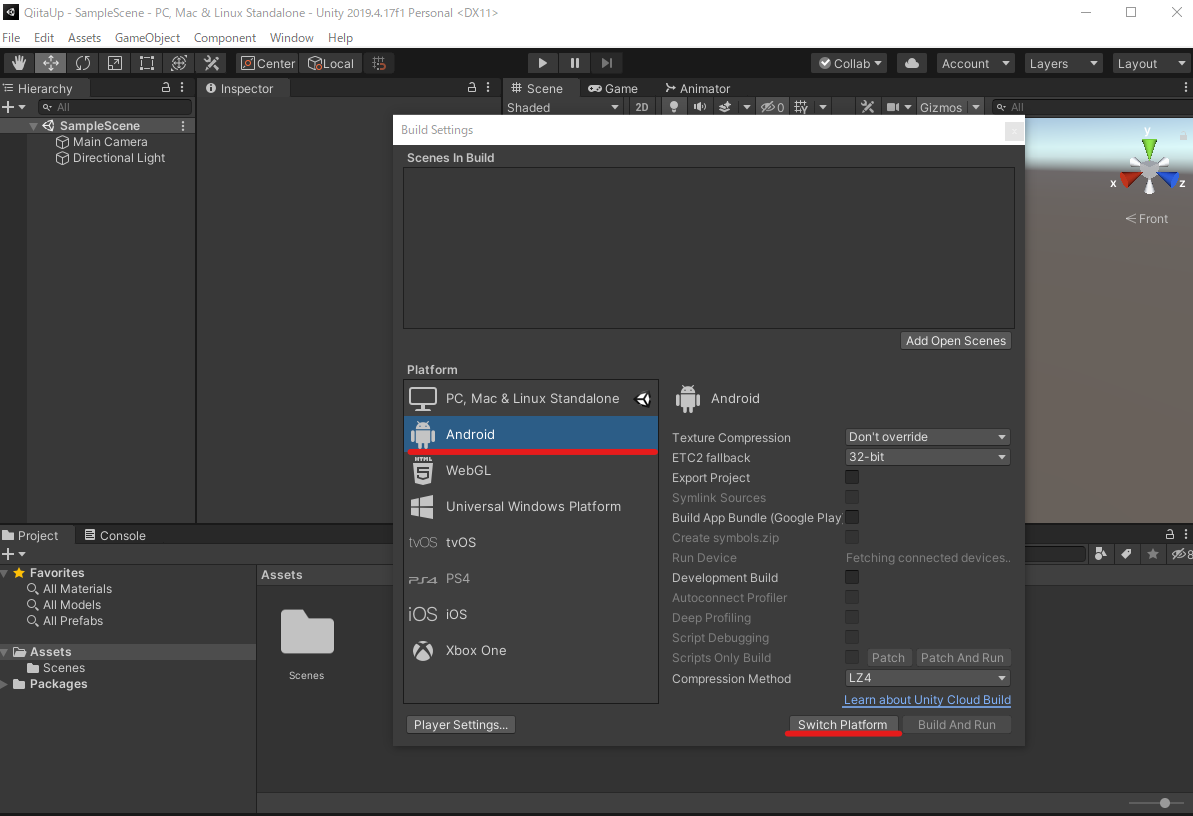
Task: Open Collab dropdown
Action: coord(850,63)
